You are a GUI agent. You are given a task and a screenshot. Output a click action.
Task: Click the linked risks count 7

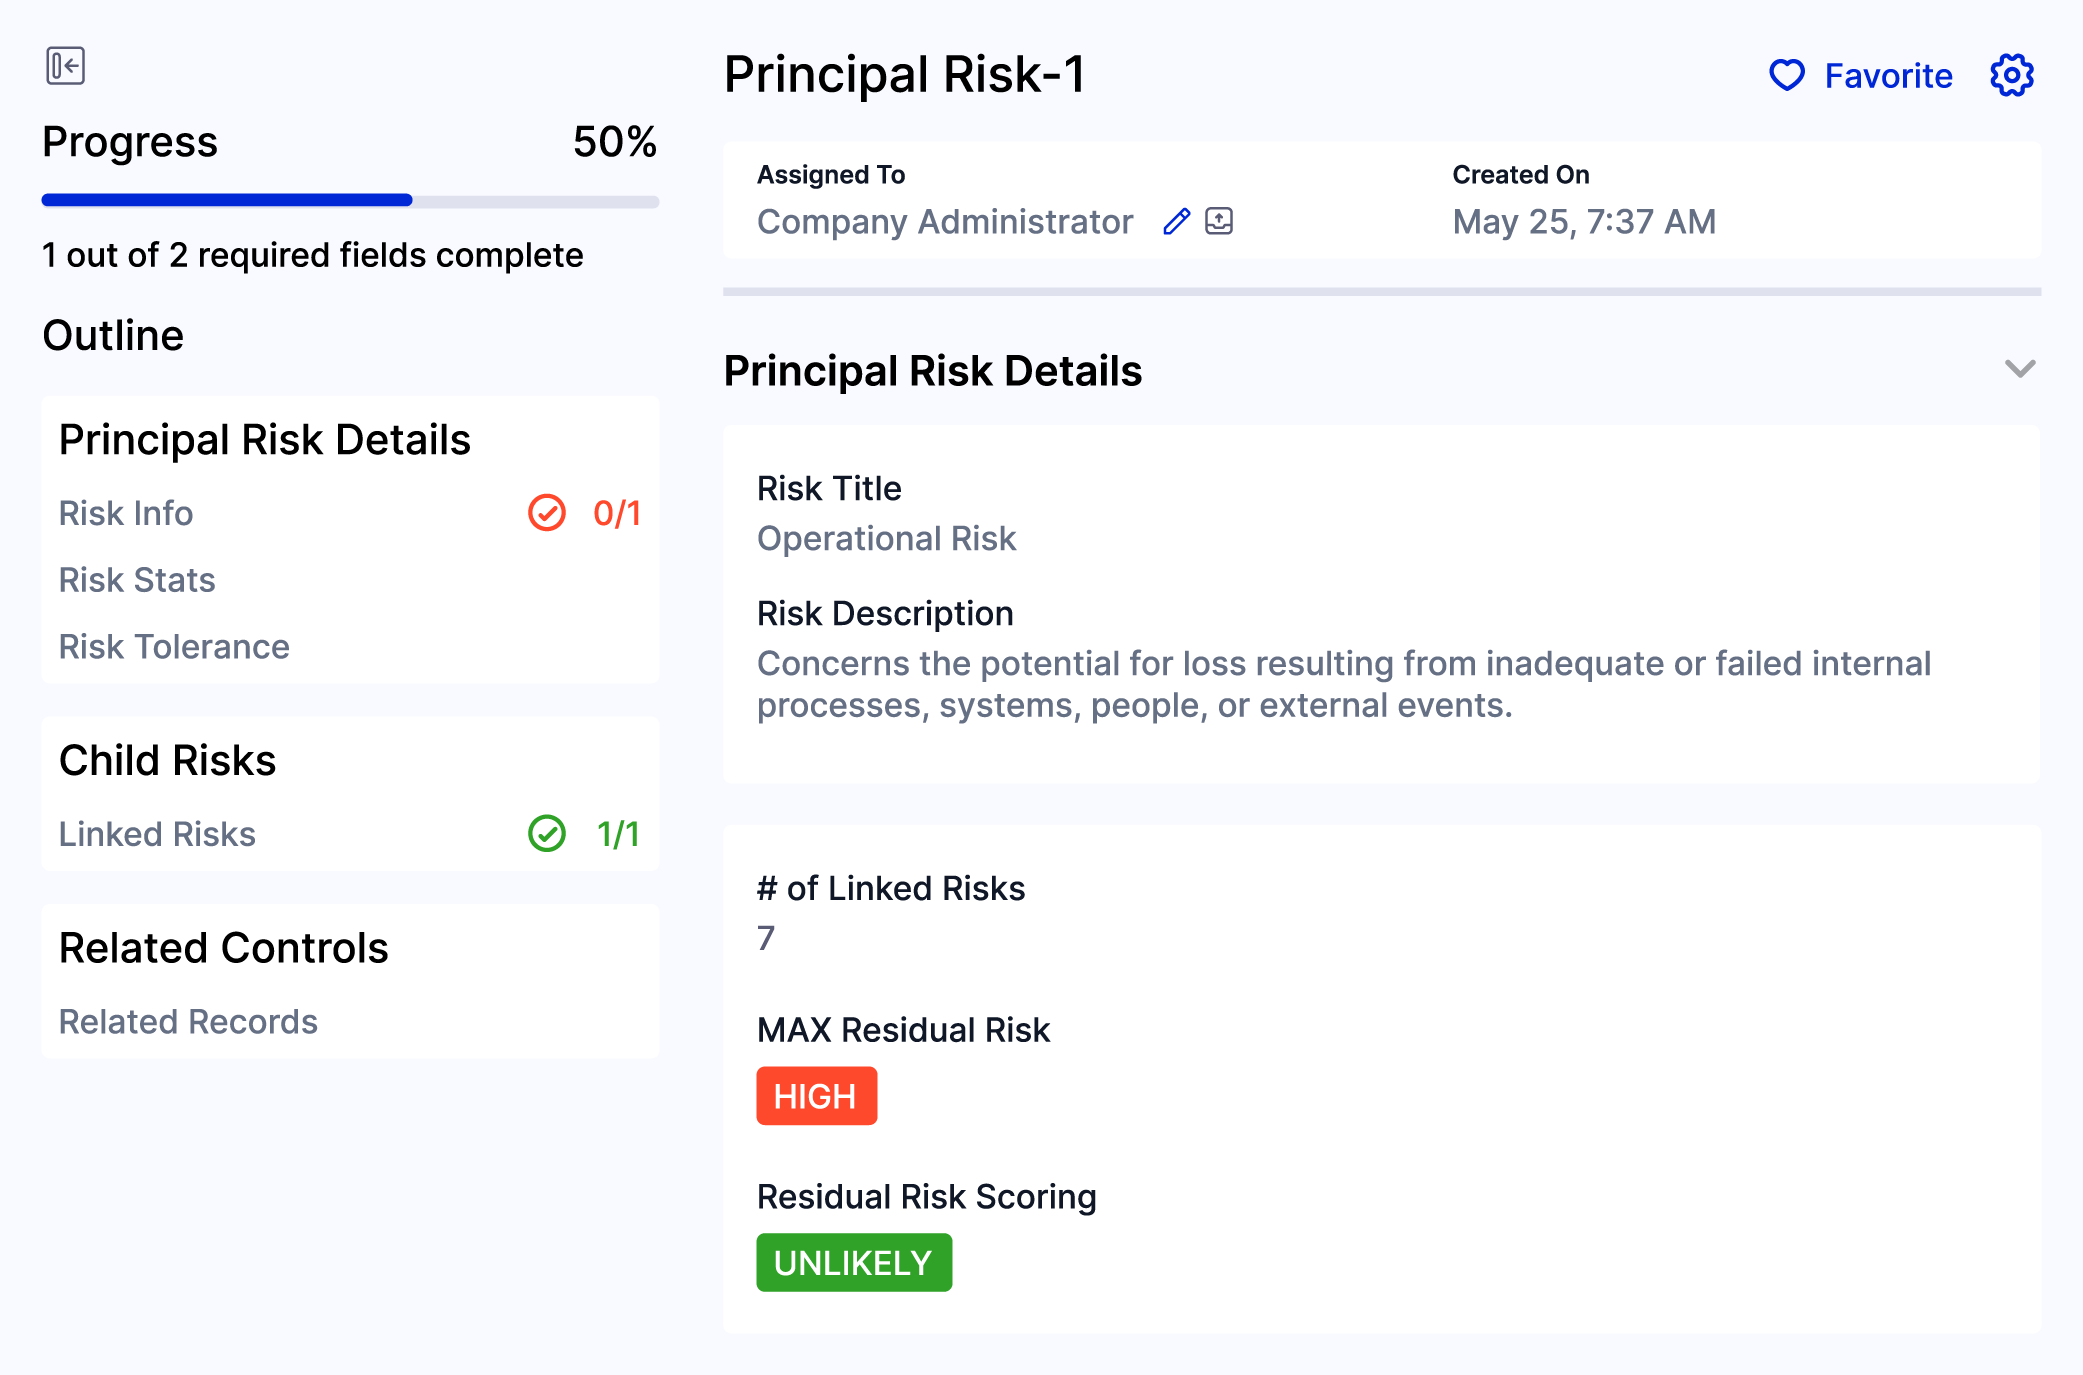click(766, 938)
